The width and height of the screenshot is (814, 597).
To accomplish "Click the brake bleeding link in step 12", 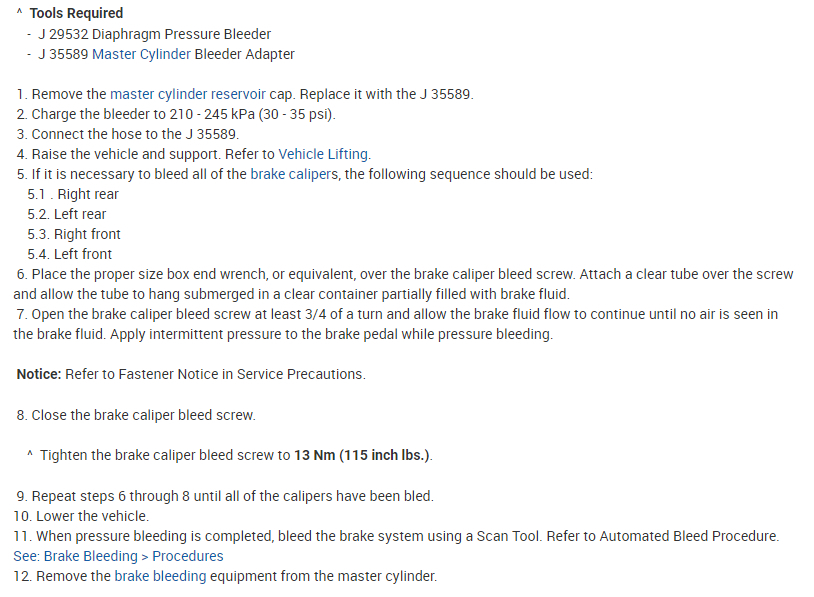I will (160, 576).
